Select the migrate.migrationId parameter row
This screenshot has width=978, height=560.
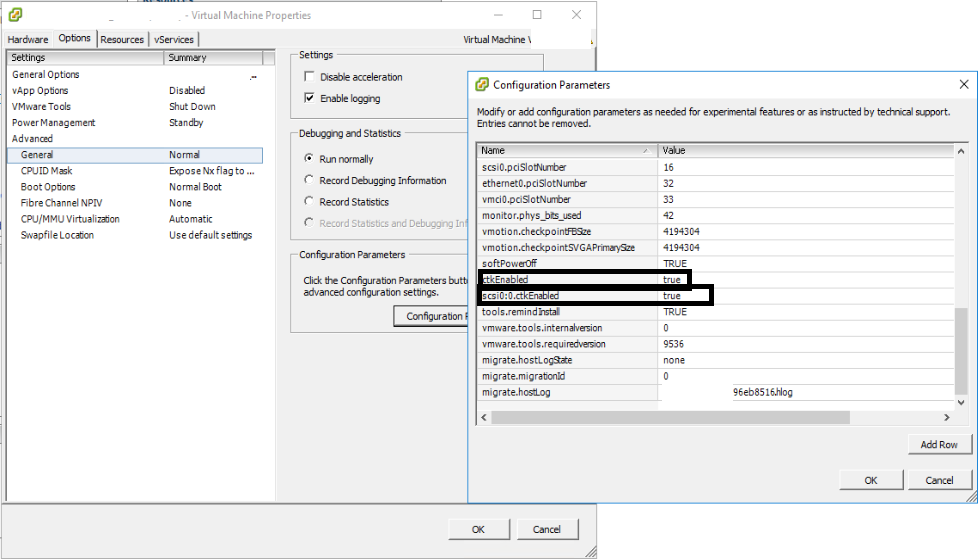[x=715, y=377]
